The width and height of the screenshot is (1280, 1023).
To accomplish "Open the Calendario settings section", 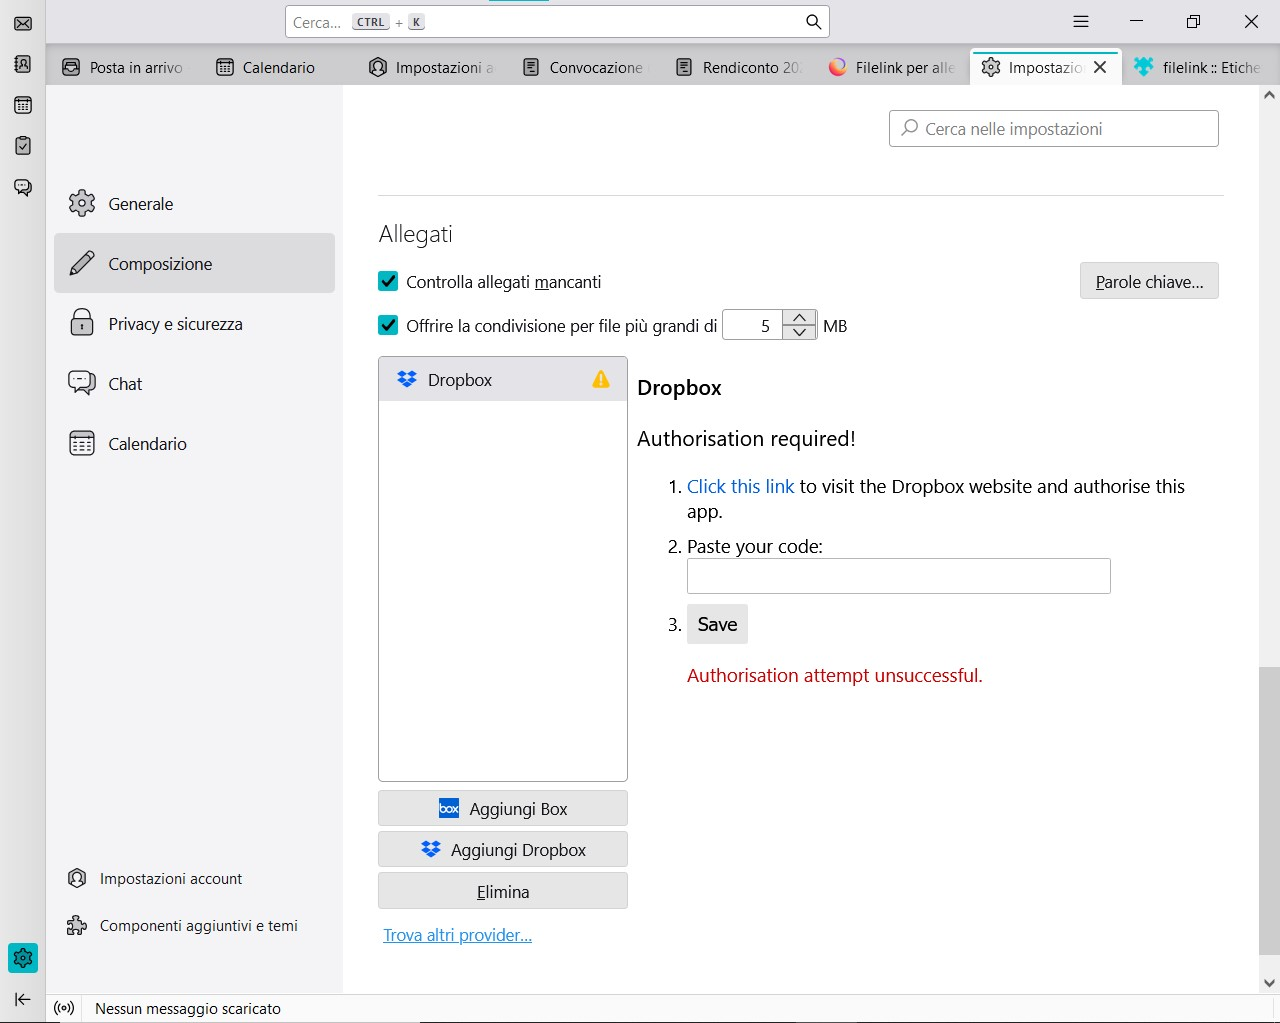I will click(194, 443).
